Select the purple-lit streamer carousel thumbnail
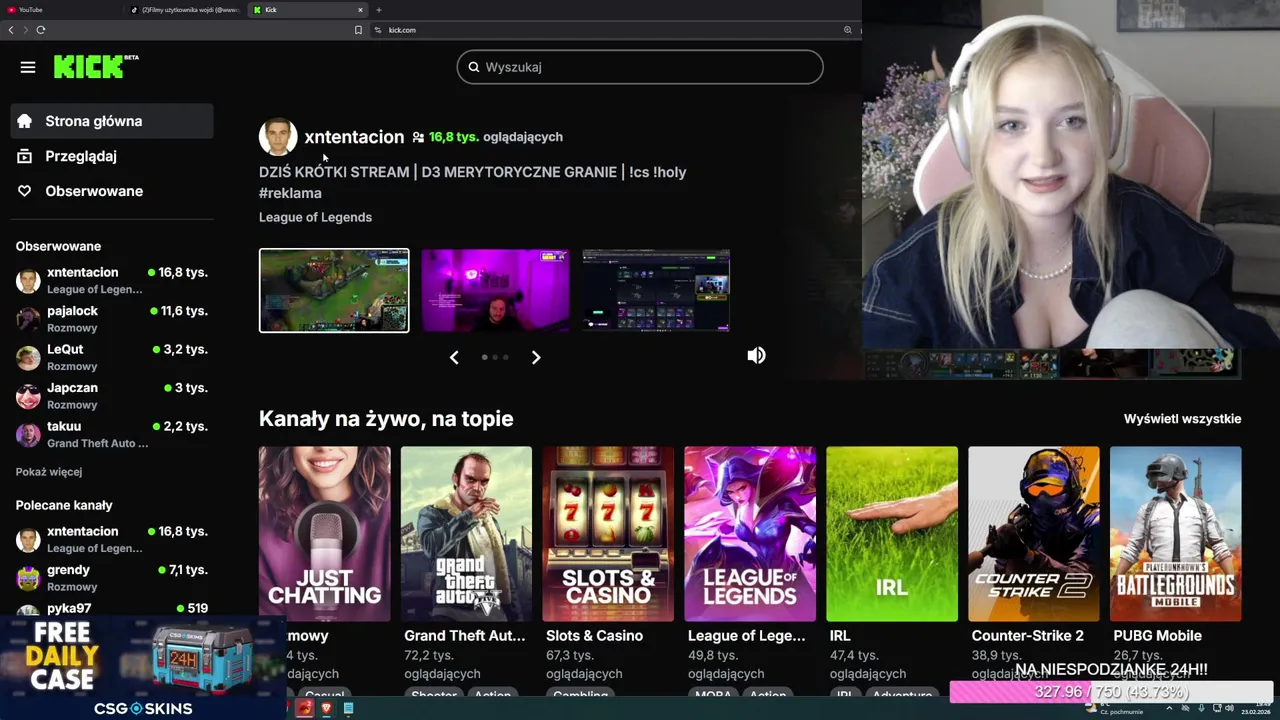The image size is (1280, 720). pos(495,290)
